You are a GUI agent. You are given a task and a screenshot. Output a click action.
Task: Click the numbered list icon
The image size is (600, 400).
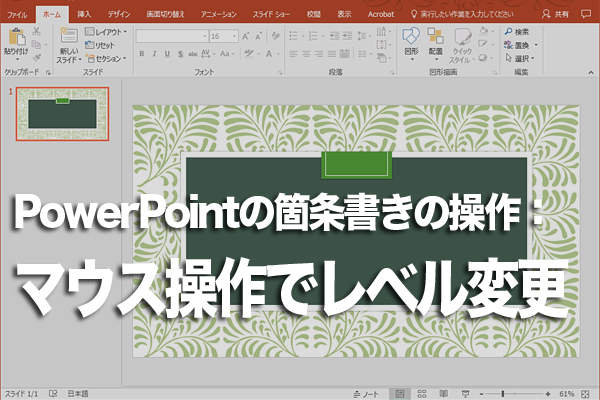coord(313,36)
